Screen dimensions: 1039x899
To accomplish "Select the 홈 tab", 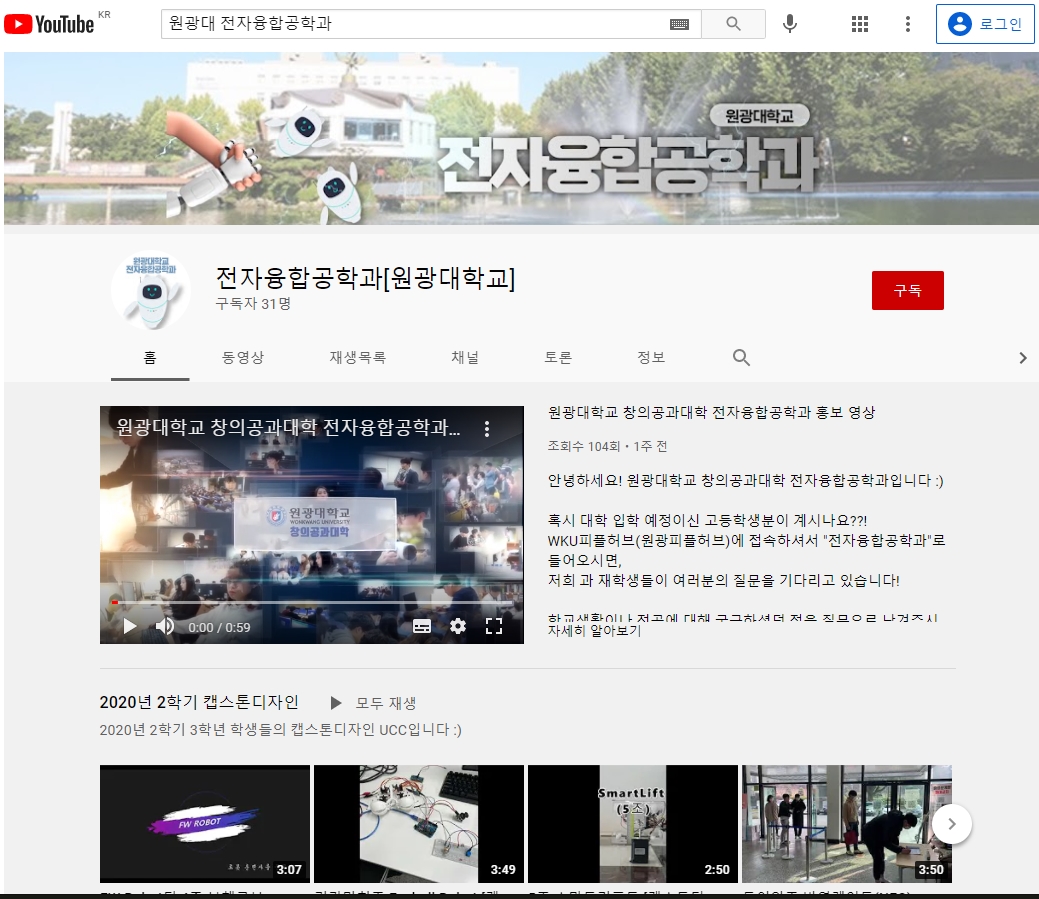I will click(x=150, y=358).
